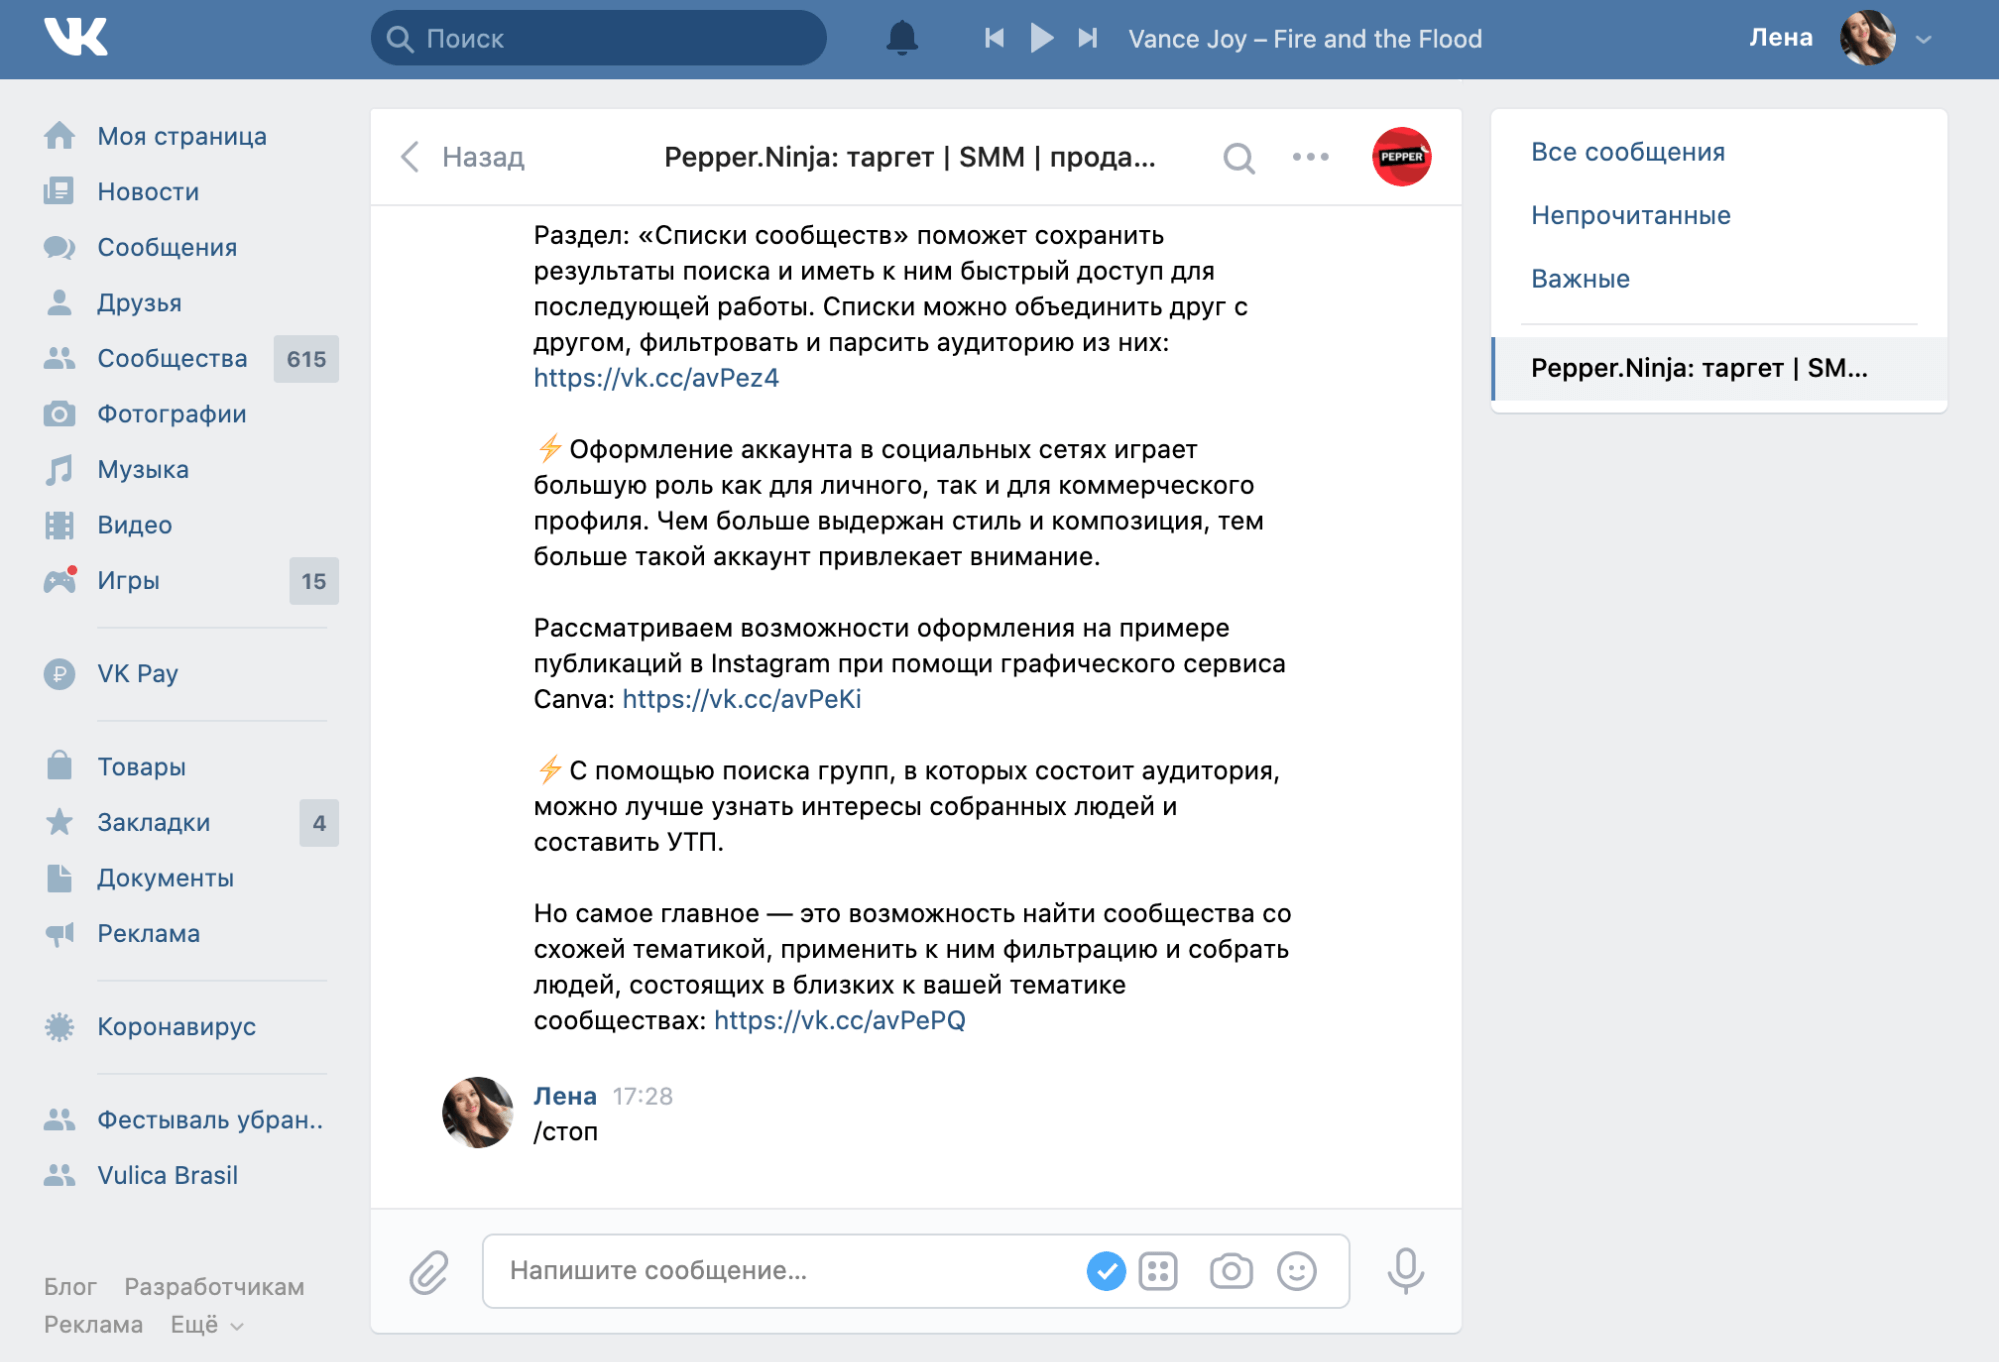
Task: Open the bot keyboard grid icon
Action: point(1158,1271)
